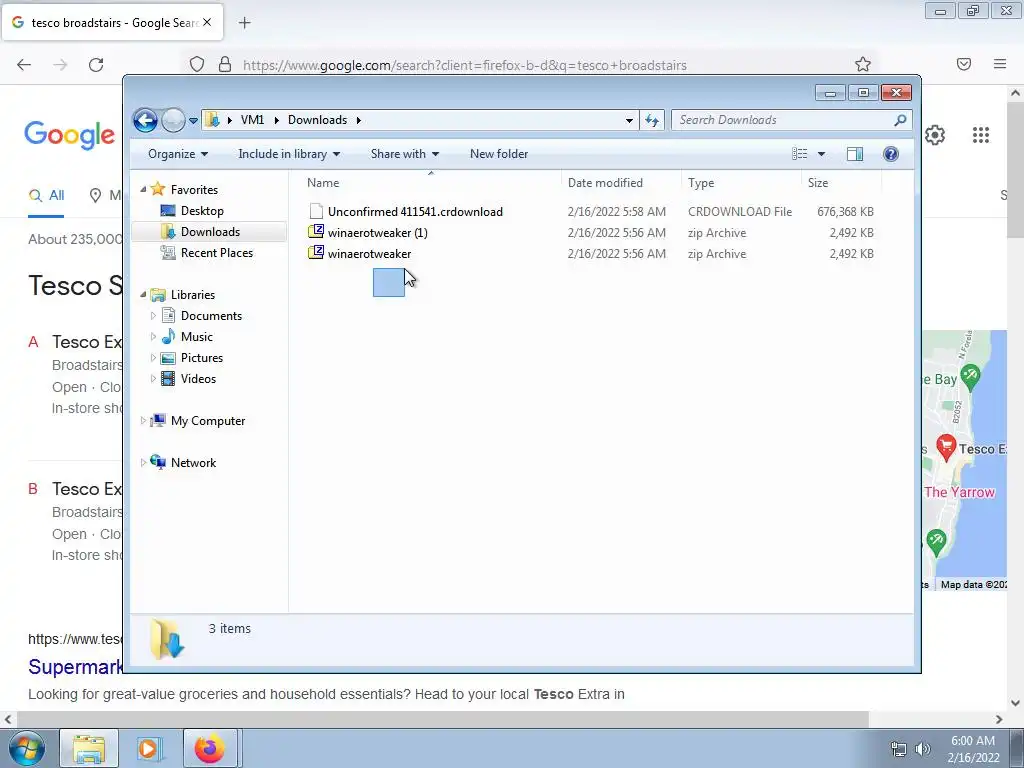Click the refresh button beside address bar

pyautogui.click(x=652, y=120)
